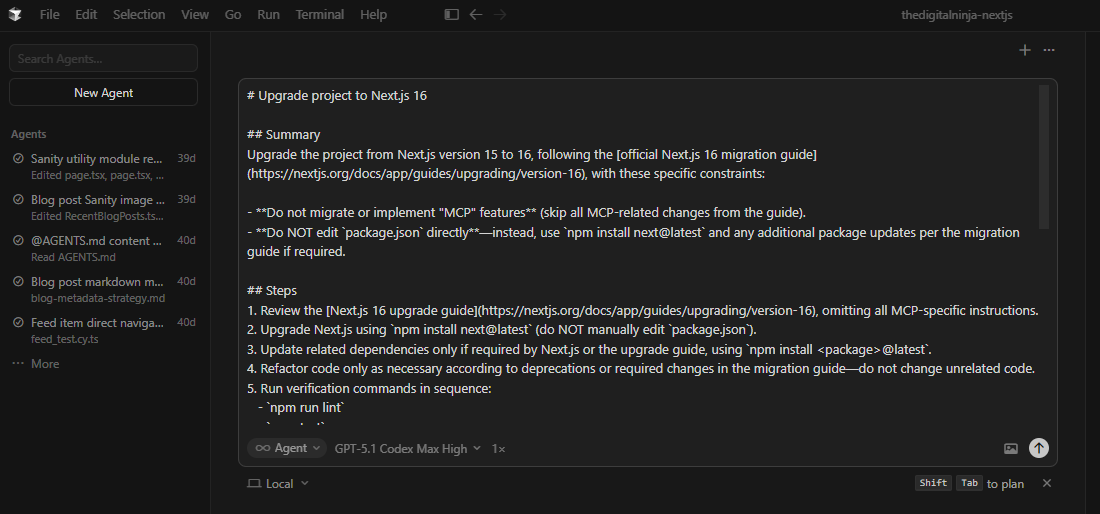This screenshot has height=514, width=1100.
Task: Open the Terminal menu
Action: tap(319, 14)
